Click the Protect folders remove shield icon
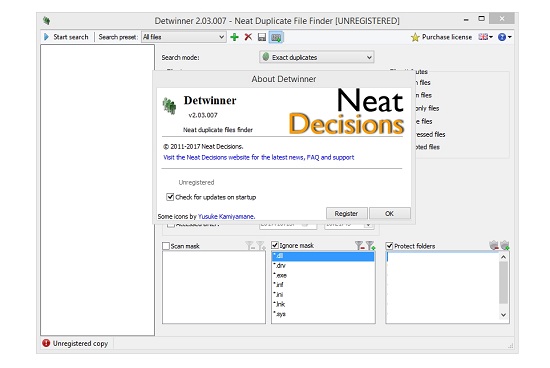The height and width of the screenshot is (368, 550). (494, 245)
